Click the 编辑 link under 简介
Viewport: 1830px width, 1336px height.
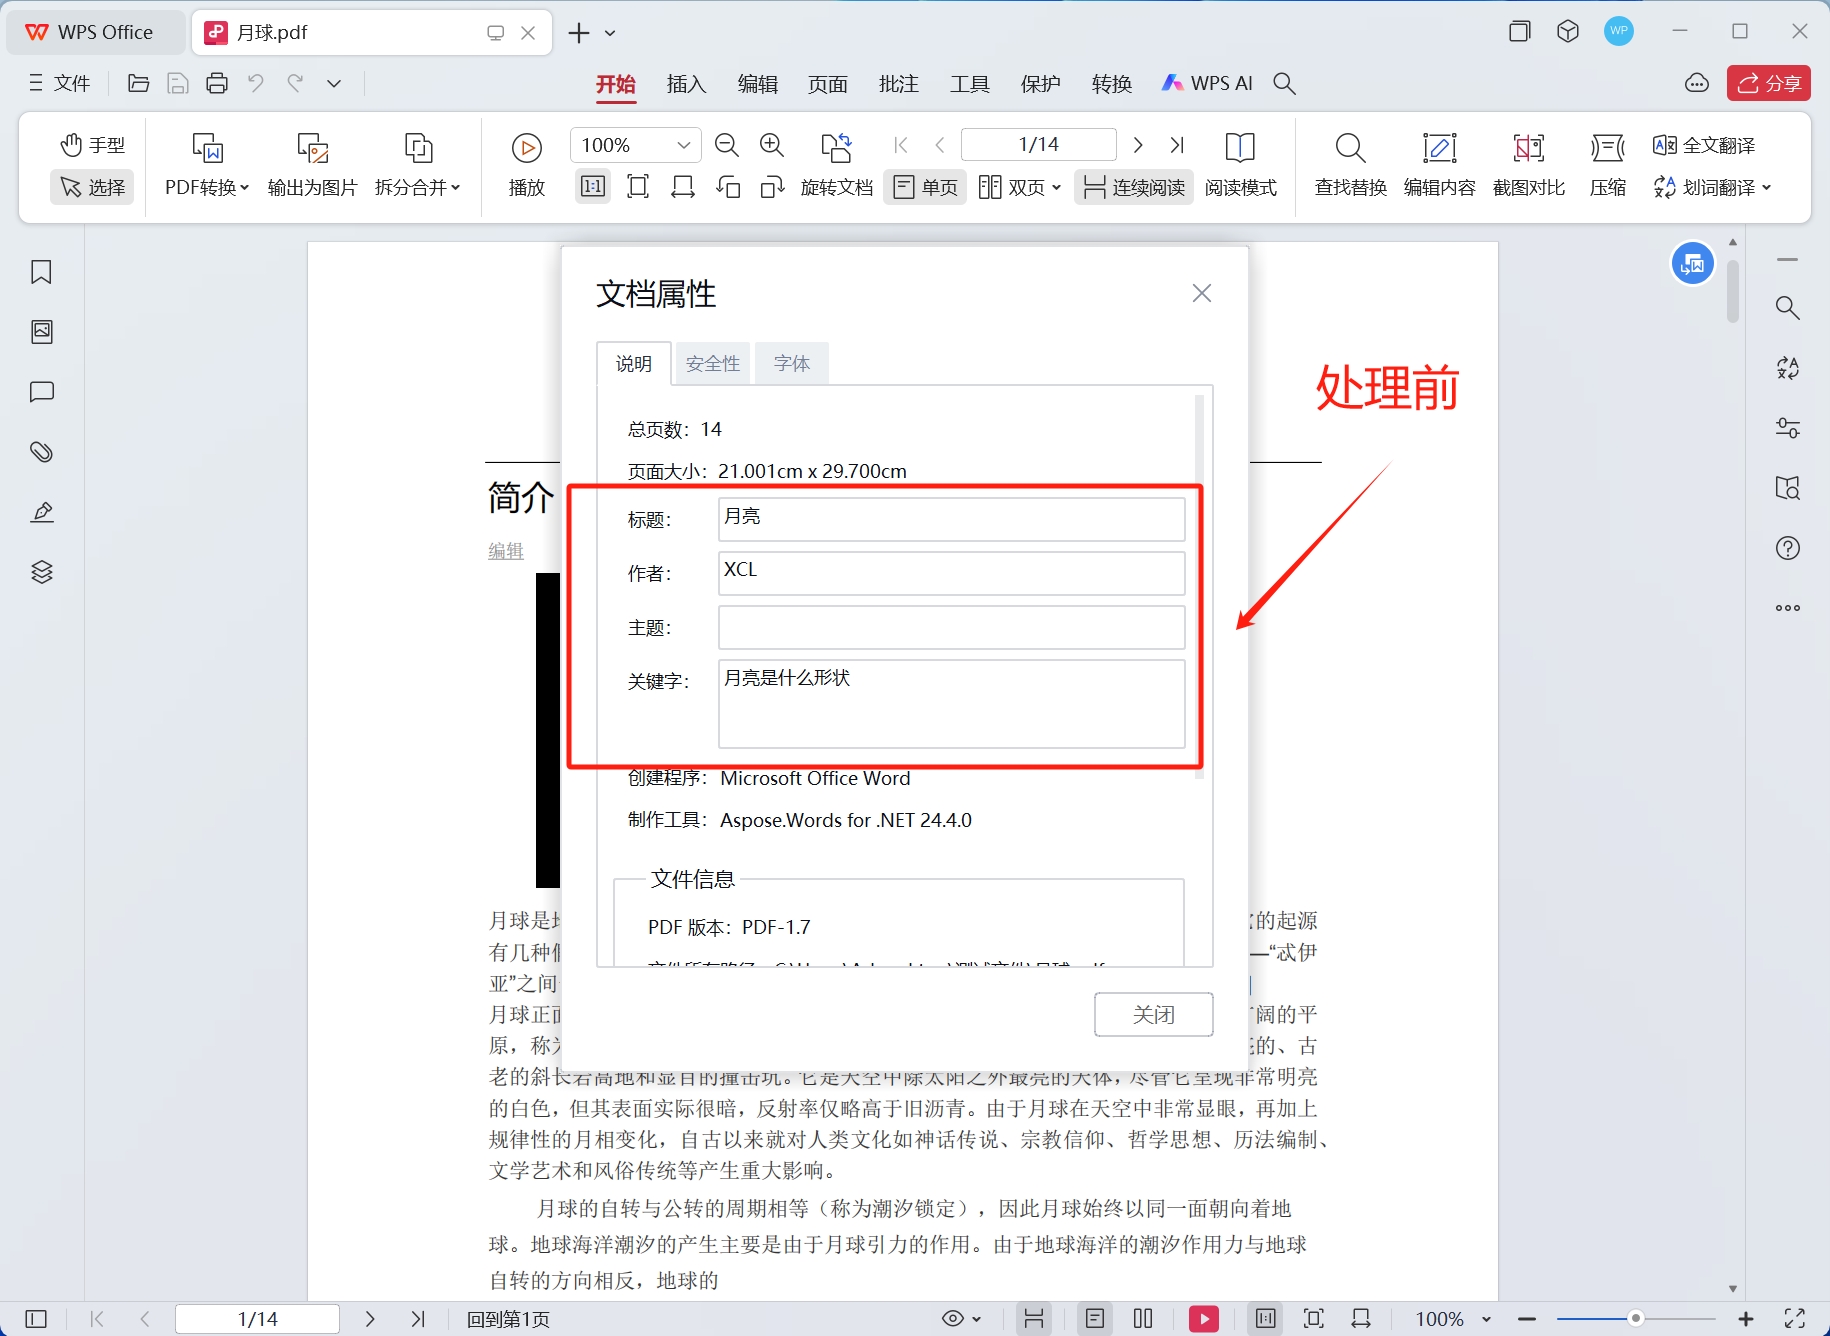click(x=505, y=551)
